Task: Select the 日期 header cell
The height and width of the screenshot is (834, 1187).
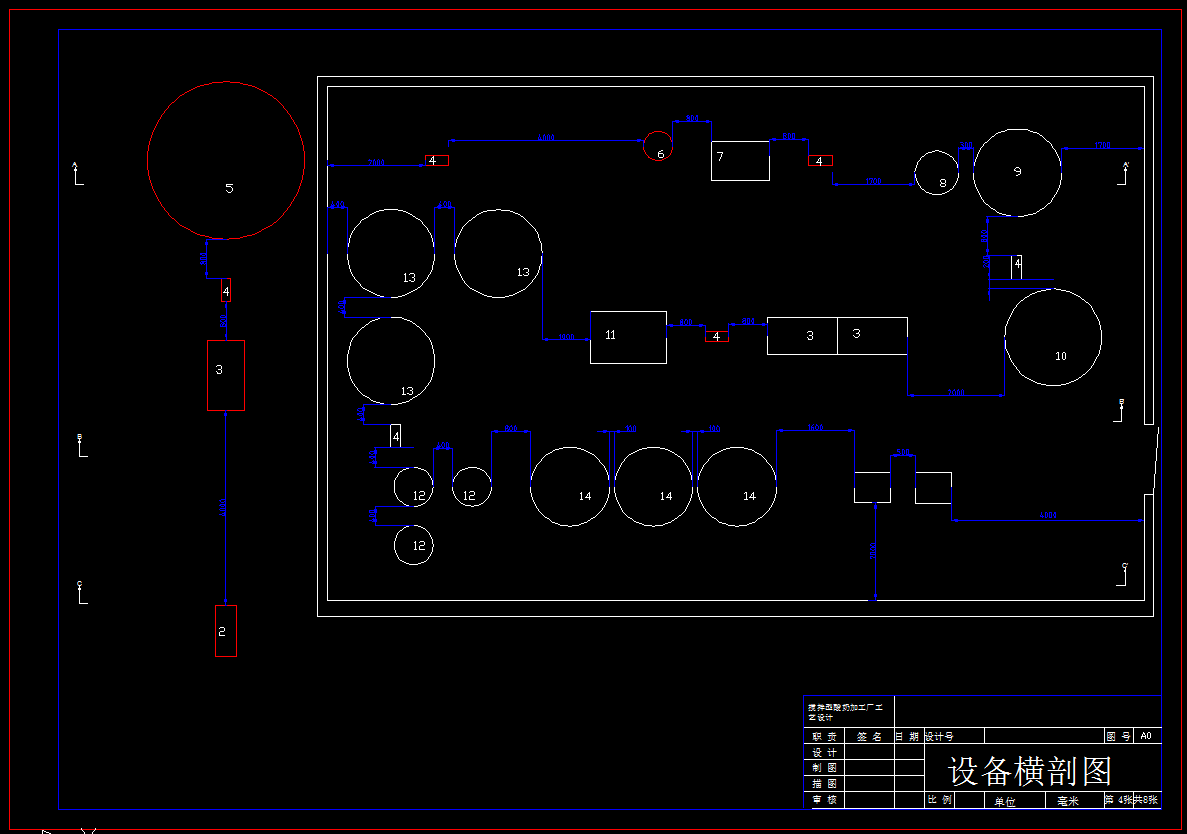Action: [908, 736]
